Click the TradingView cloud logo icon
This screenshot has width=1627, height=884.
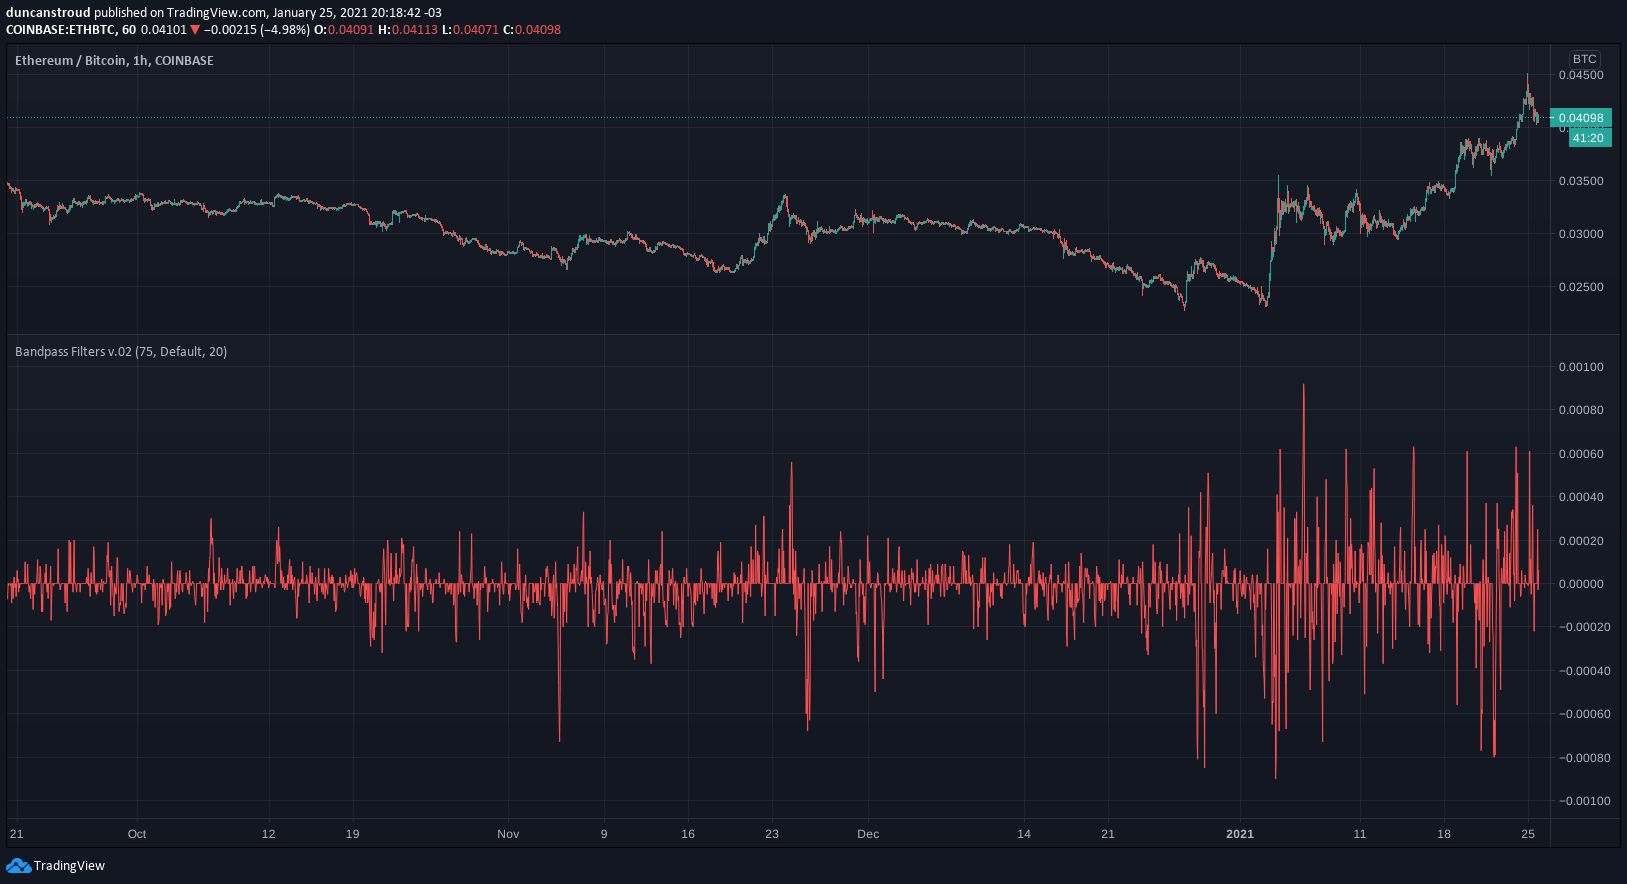pos(18,866)
